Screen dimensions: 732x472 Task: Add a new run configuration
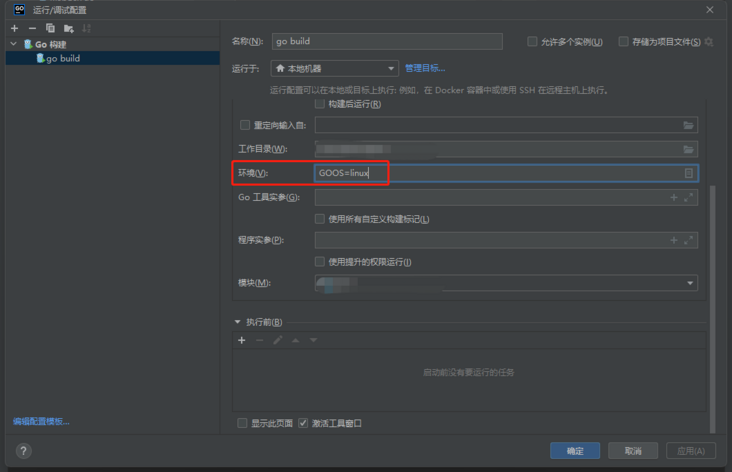tap(14, 28)
